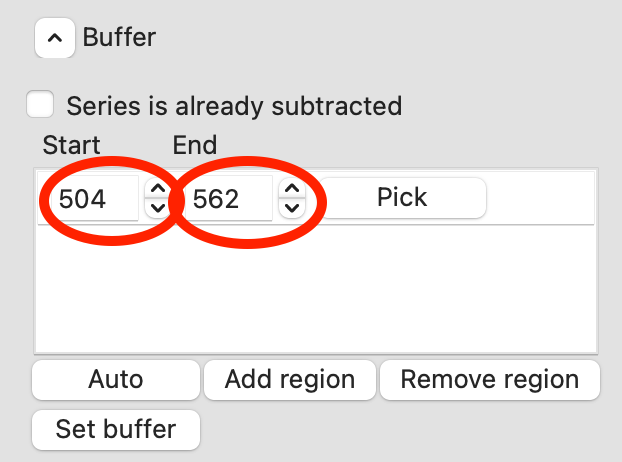
Task: Click the Start column label
Action: pyautogui.click(x=71, y=145)
